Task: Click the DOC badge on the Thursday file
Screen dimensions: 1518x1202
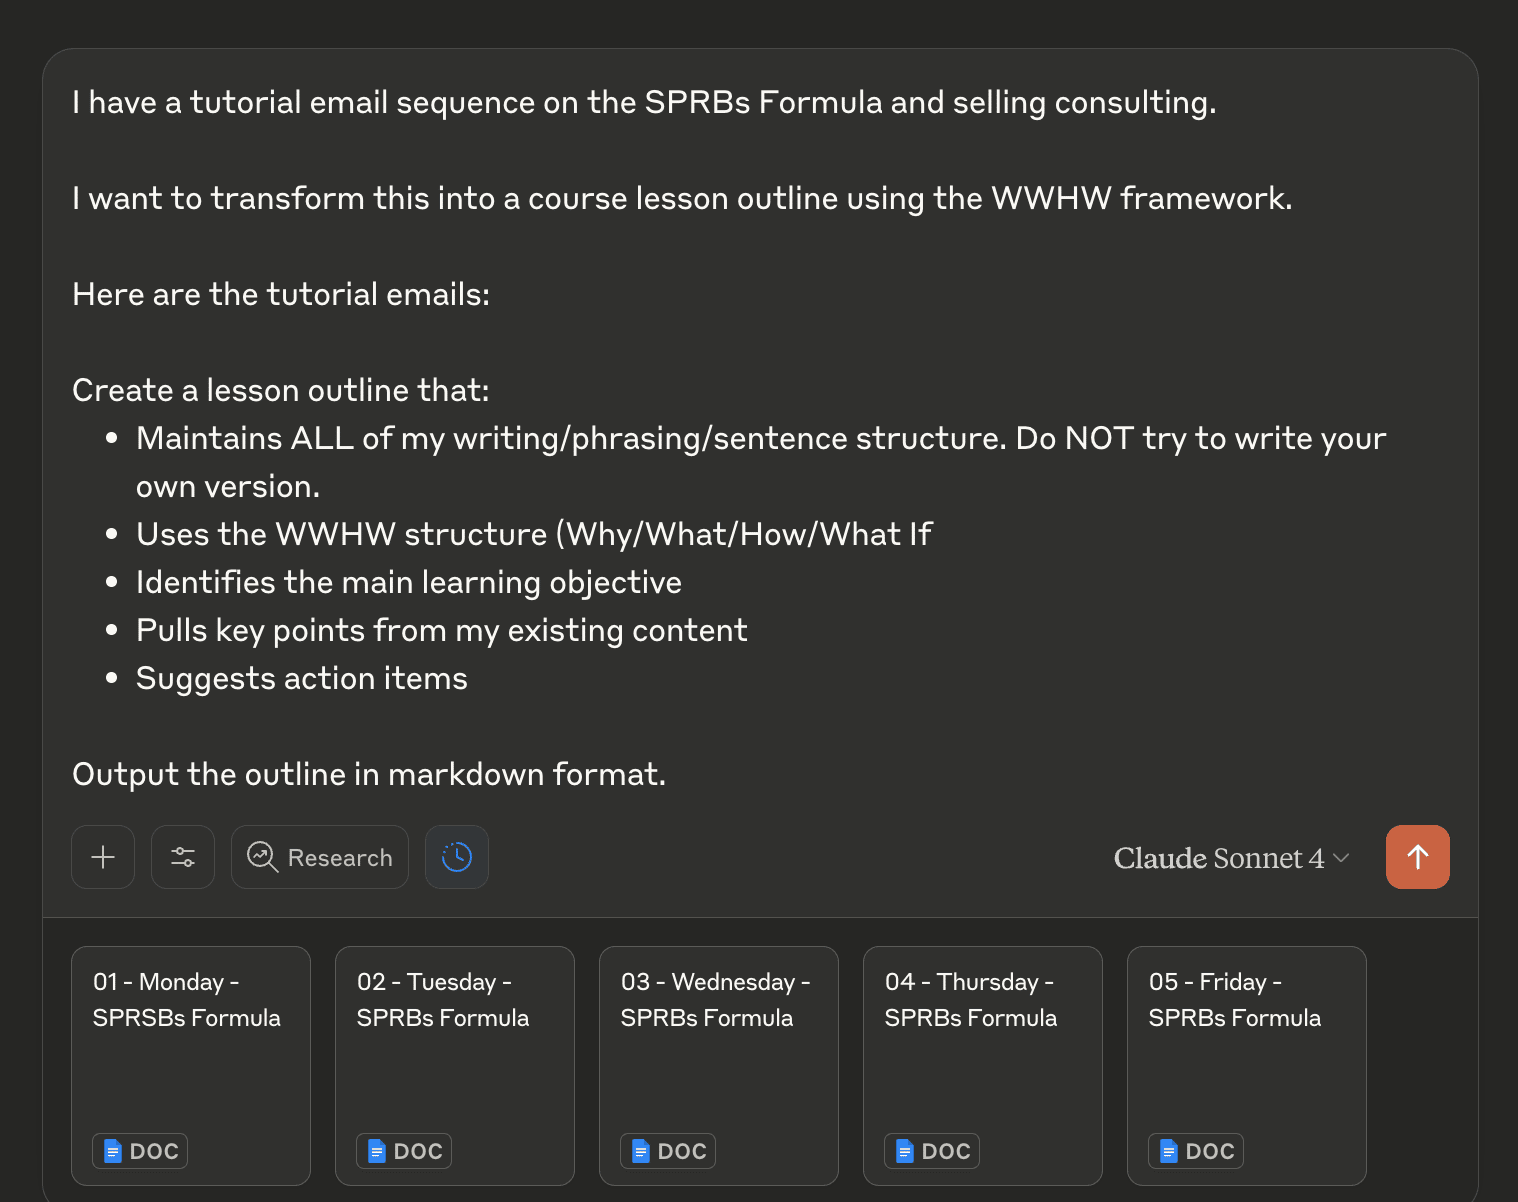Action: pos(932,1151)
